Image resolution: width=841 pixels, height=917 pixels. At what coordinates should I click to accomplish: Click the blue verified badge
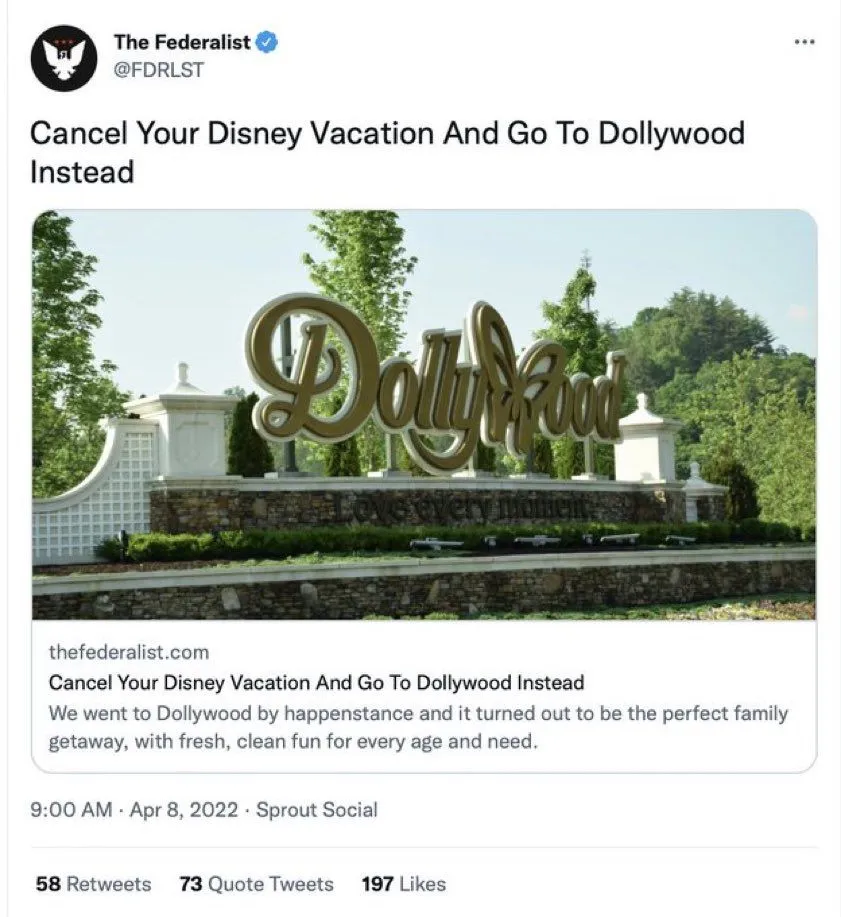[x=267, y=43]
